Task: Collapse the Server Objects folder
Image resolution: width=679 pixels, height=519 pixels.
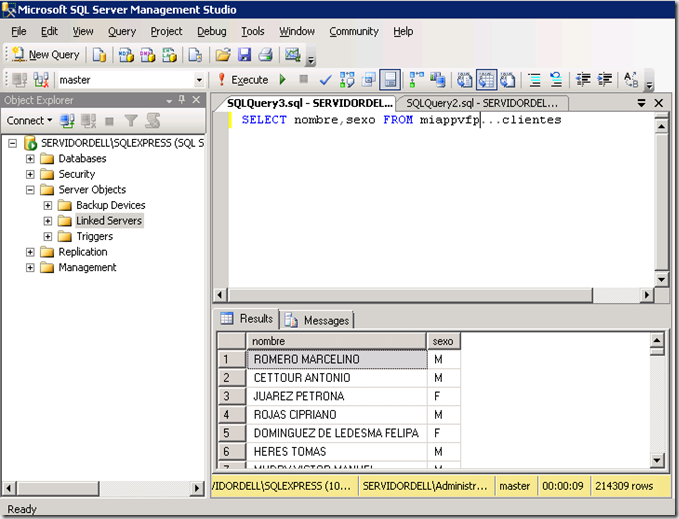Action: tap(30, 190)
